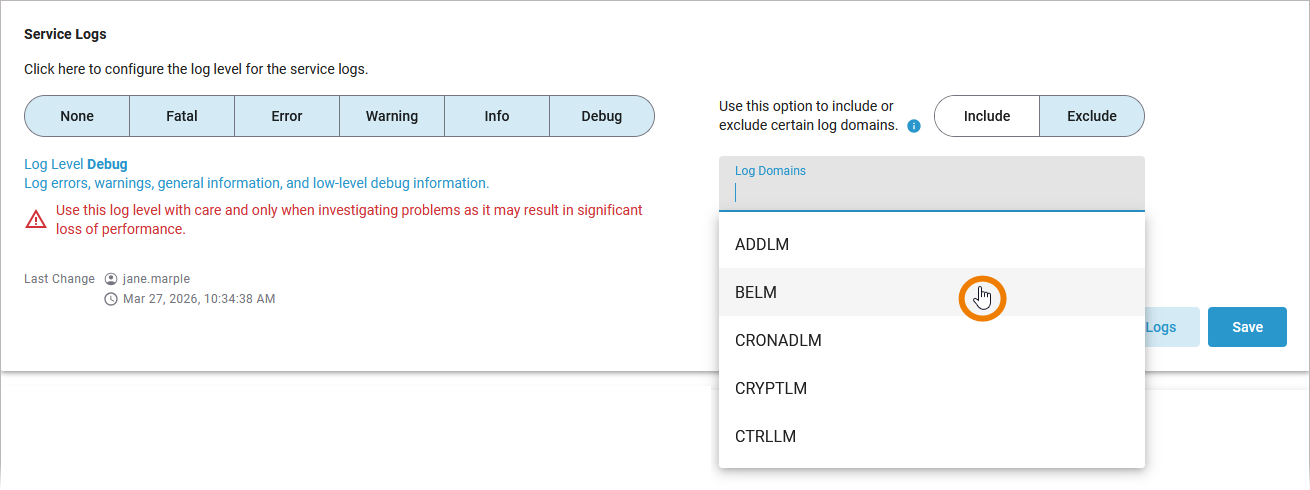Click the Log Domains input field
This screenshot has width=1310, height=490.
931,192
